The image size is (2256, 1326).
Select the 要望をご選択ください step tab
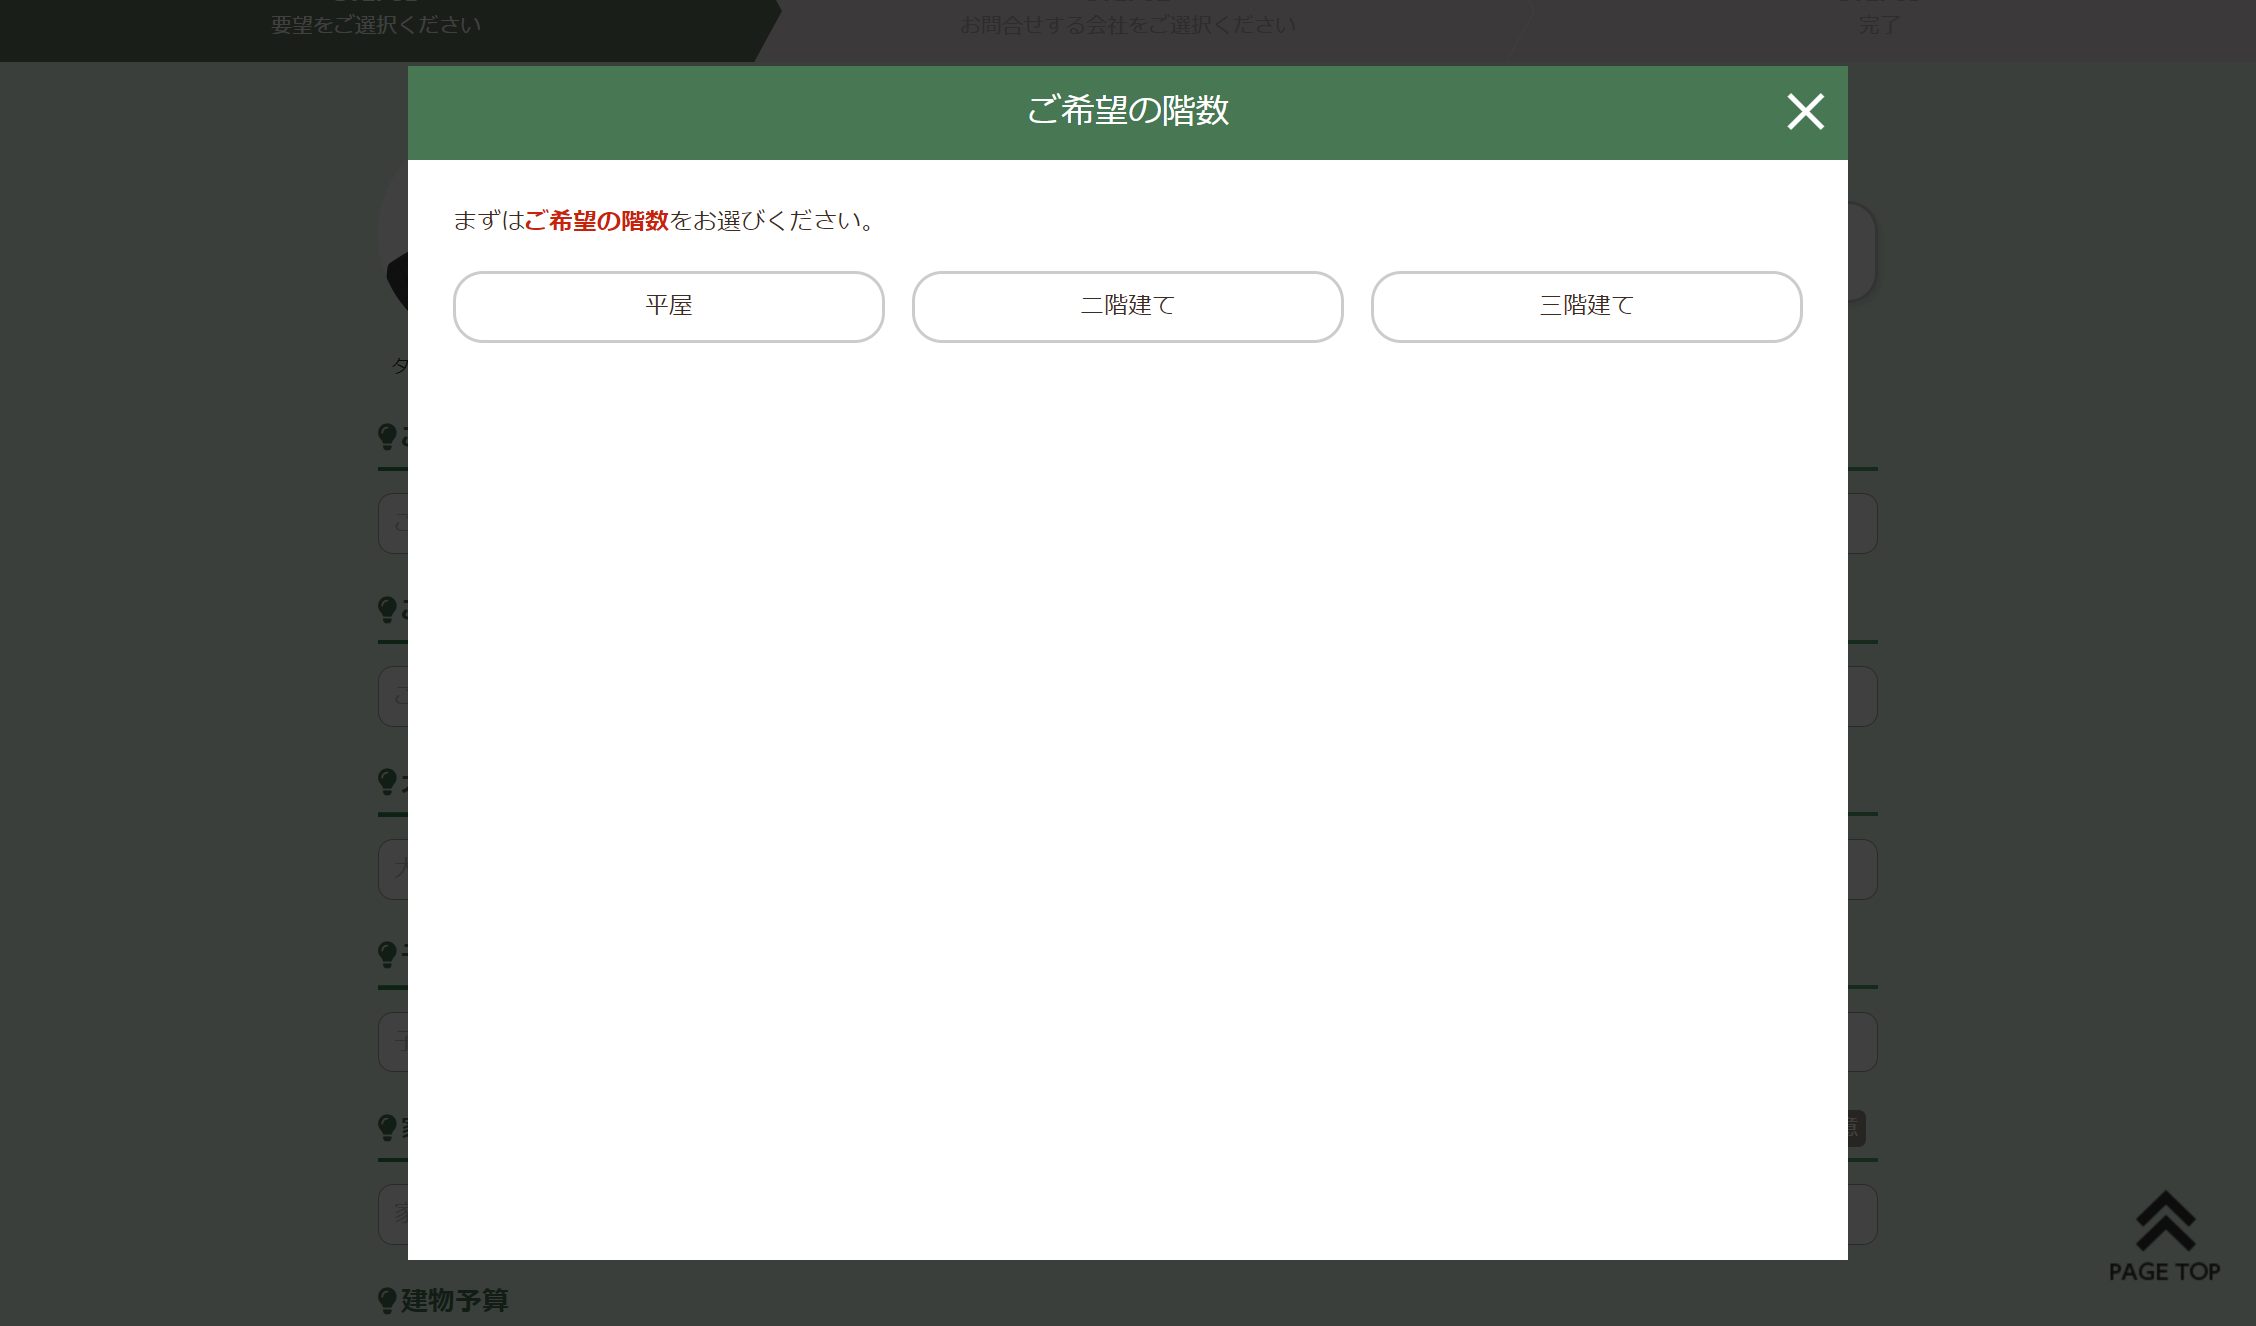point(376,25)
